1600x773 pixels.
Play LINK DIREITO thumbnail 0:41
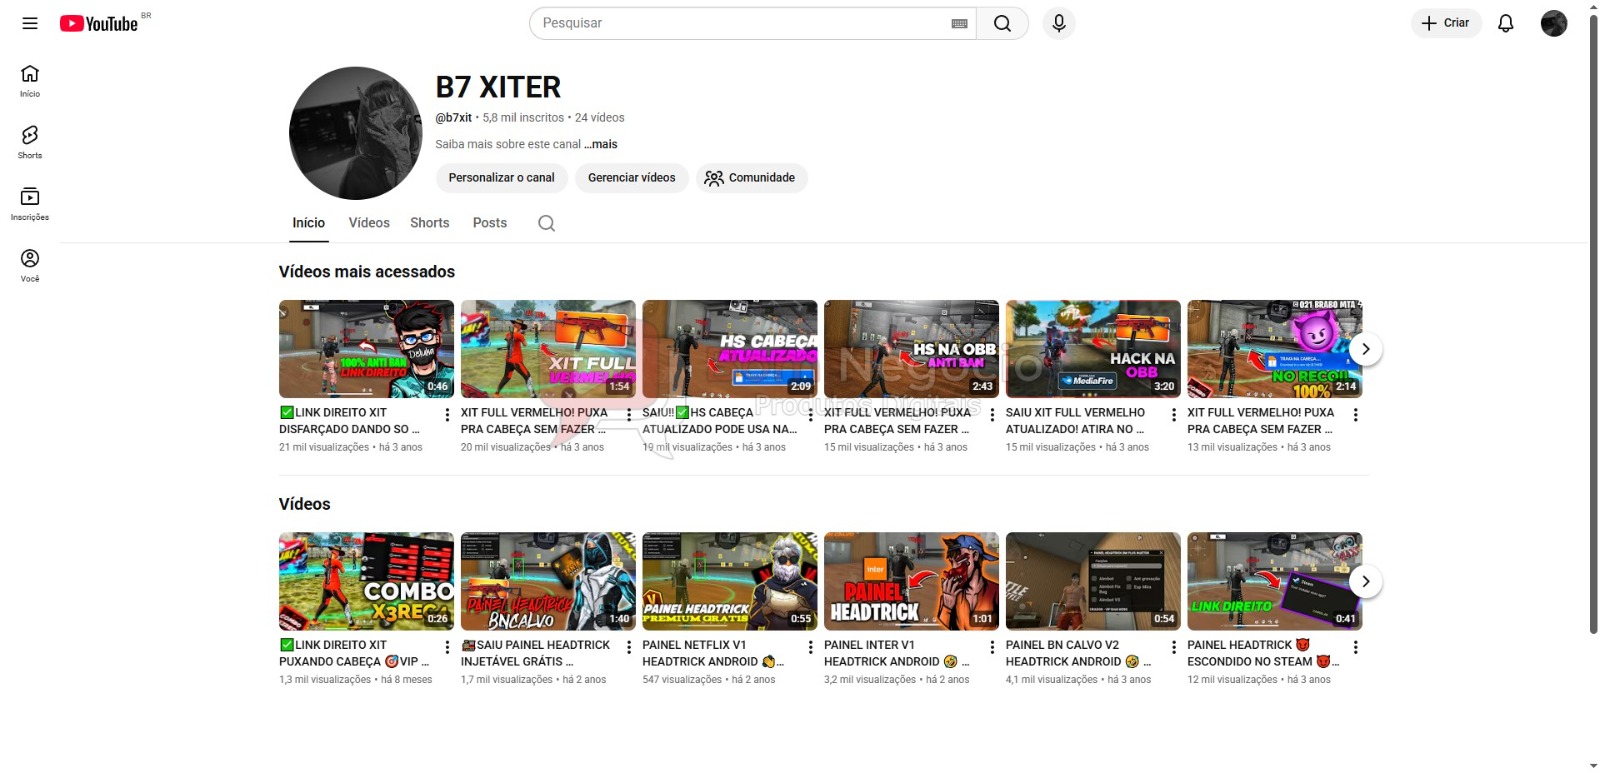coord(1274,581)
